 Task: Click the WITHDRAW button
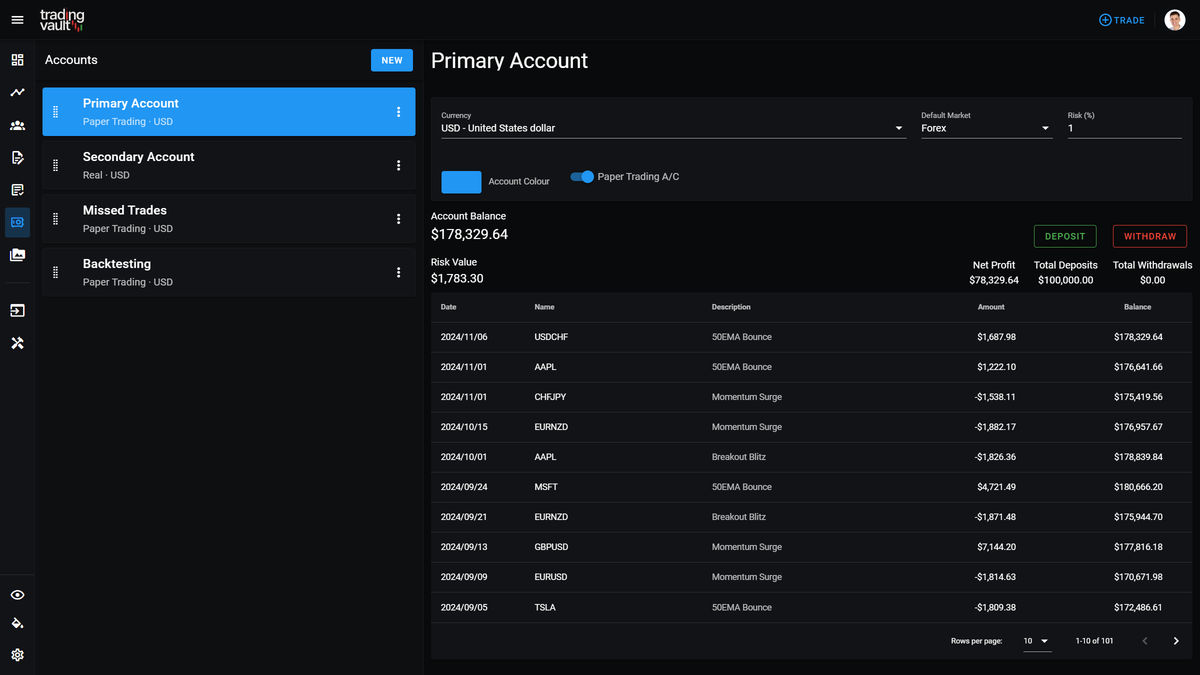click(1149, 236)
